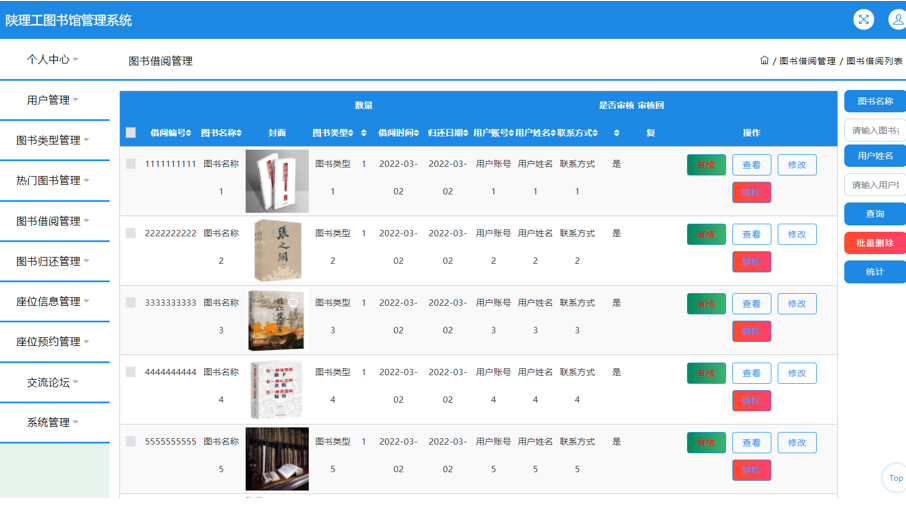Sort by 数量 column arrows
Viewport: 906px width, 505px height.
click(x=363, y=133)
